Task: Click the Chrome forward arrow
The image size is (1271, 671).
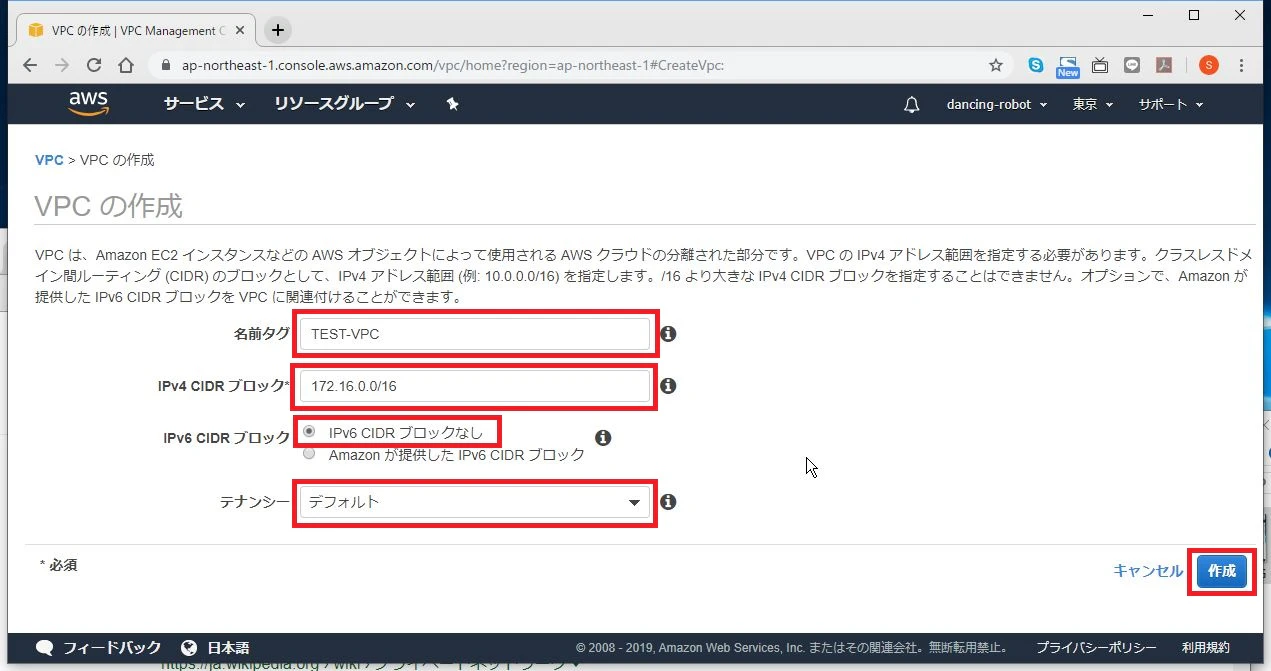Action: tap(62, 65)
